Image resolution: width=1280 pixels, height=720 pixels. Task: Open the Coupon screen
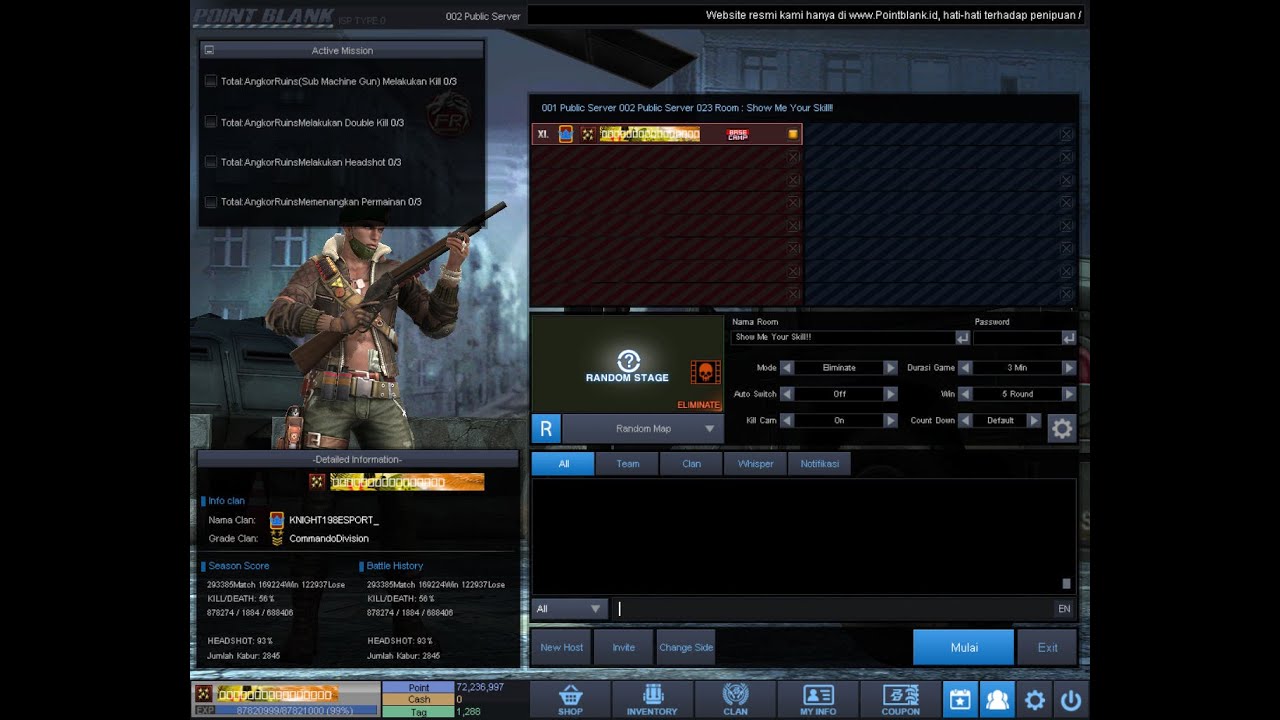(900, 699)
